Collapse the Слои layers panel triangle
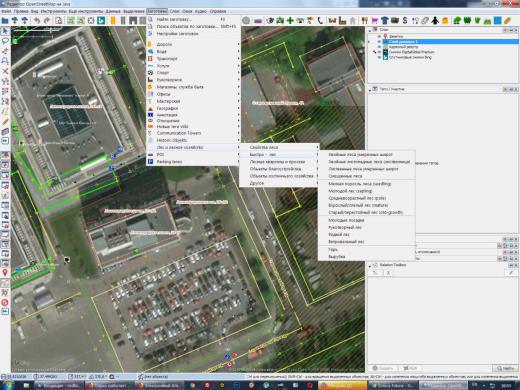 (370, 30)
